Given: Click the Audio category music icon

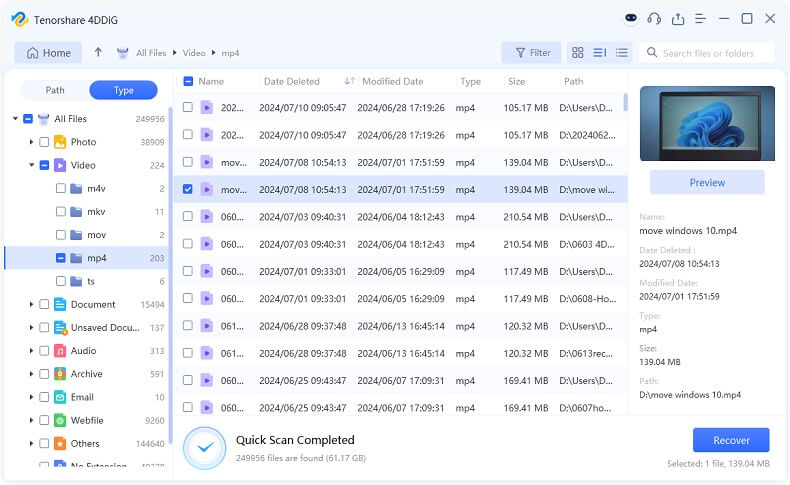Looking at the screenshot, I should pyautogui.click(x=60, y=351).
